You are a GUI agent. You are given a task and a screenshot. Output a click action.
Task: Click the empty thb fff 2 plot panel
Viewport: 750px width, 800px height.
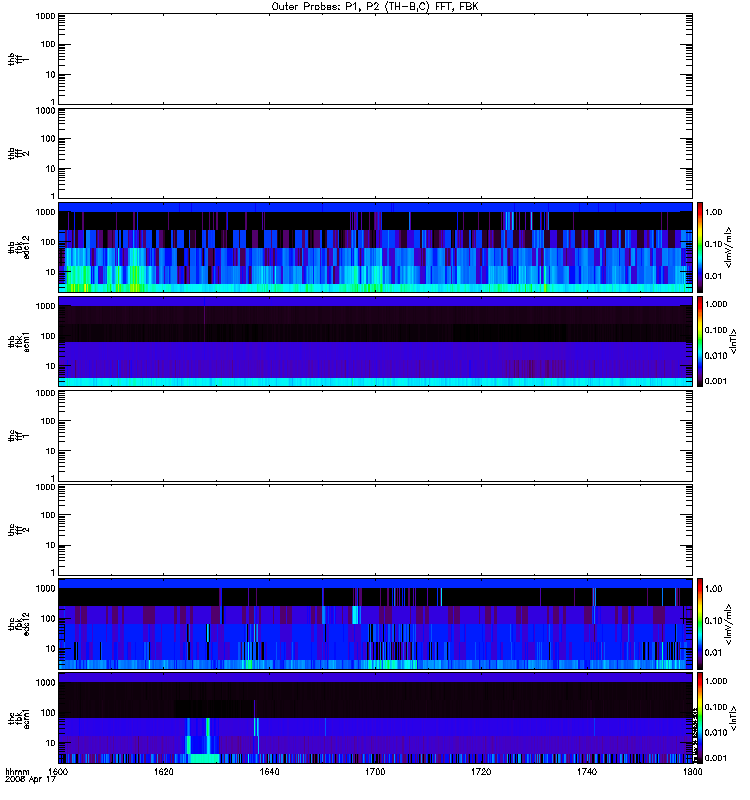coord(375,153)
